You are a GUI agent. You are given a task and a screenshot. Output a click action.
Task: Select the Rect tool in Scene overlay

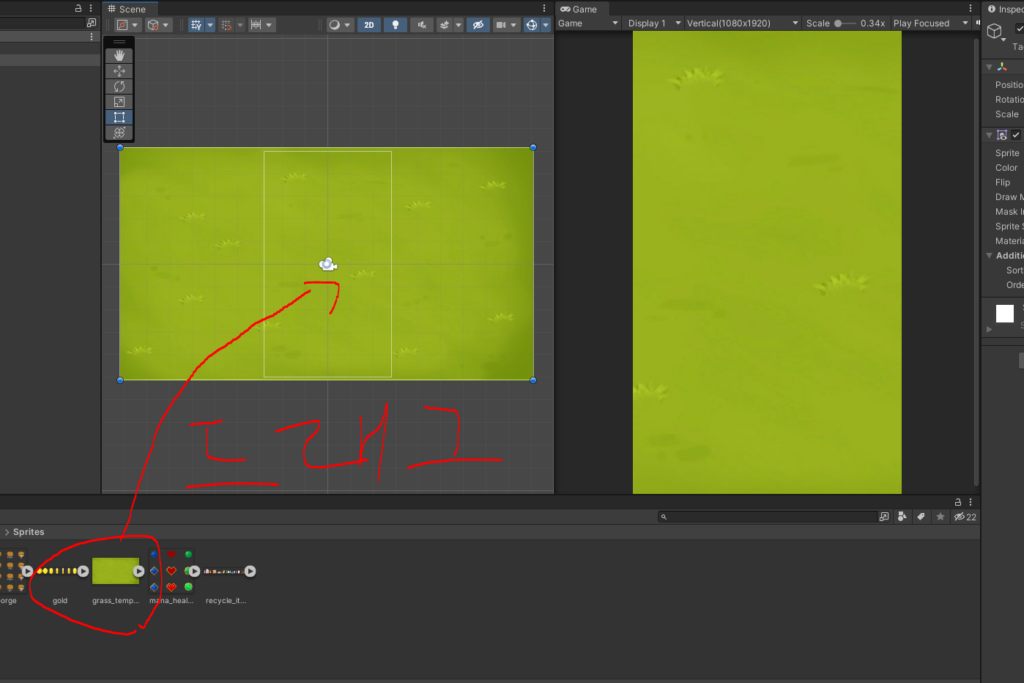click(x=119, y=117)
